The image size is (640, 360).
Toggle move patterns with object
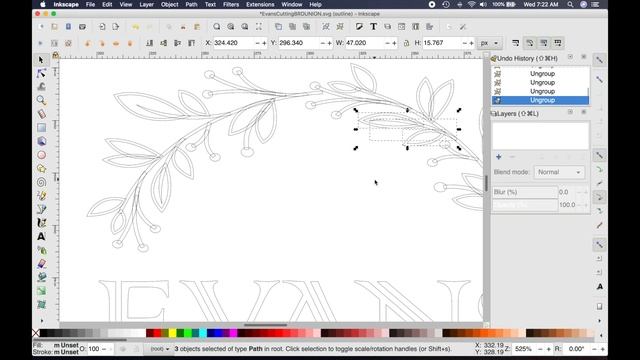(x=558, y=43)
